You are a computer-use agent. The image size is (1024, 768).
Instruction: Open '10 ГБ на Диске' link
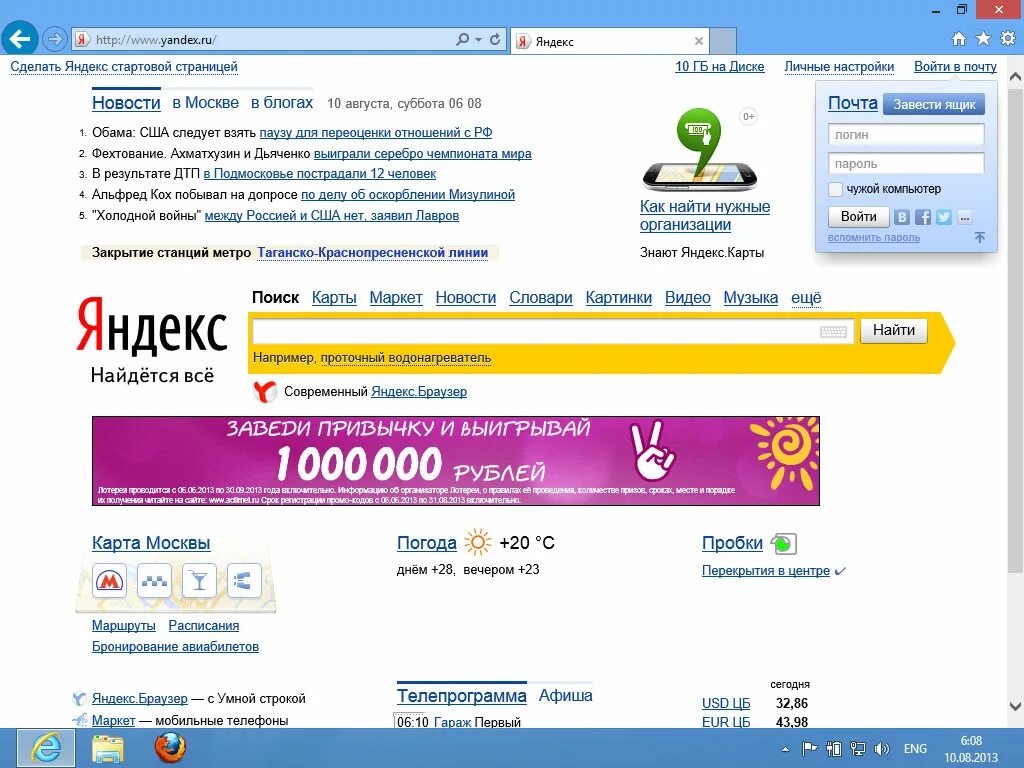[720, 67]
